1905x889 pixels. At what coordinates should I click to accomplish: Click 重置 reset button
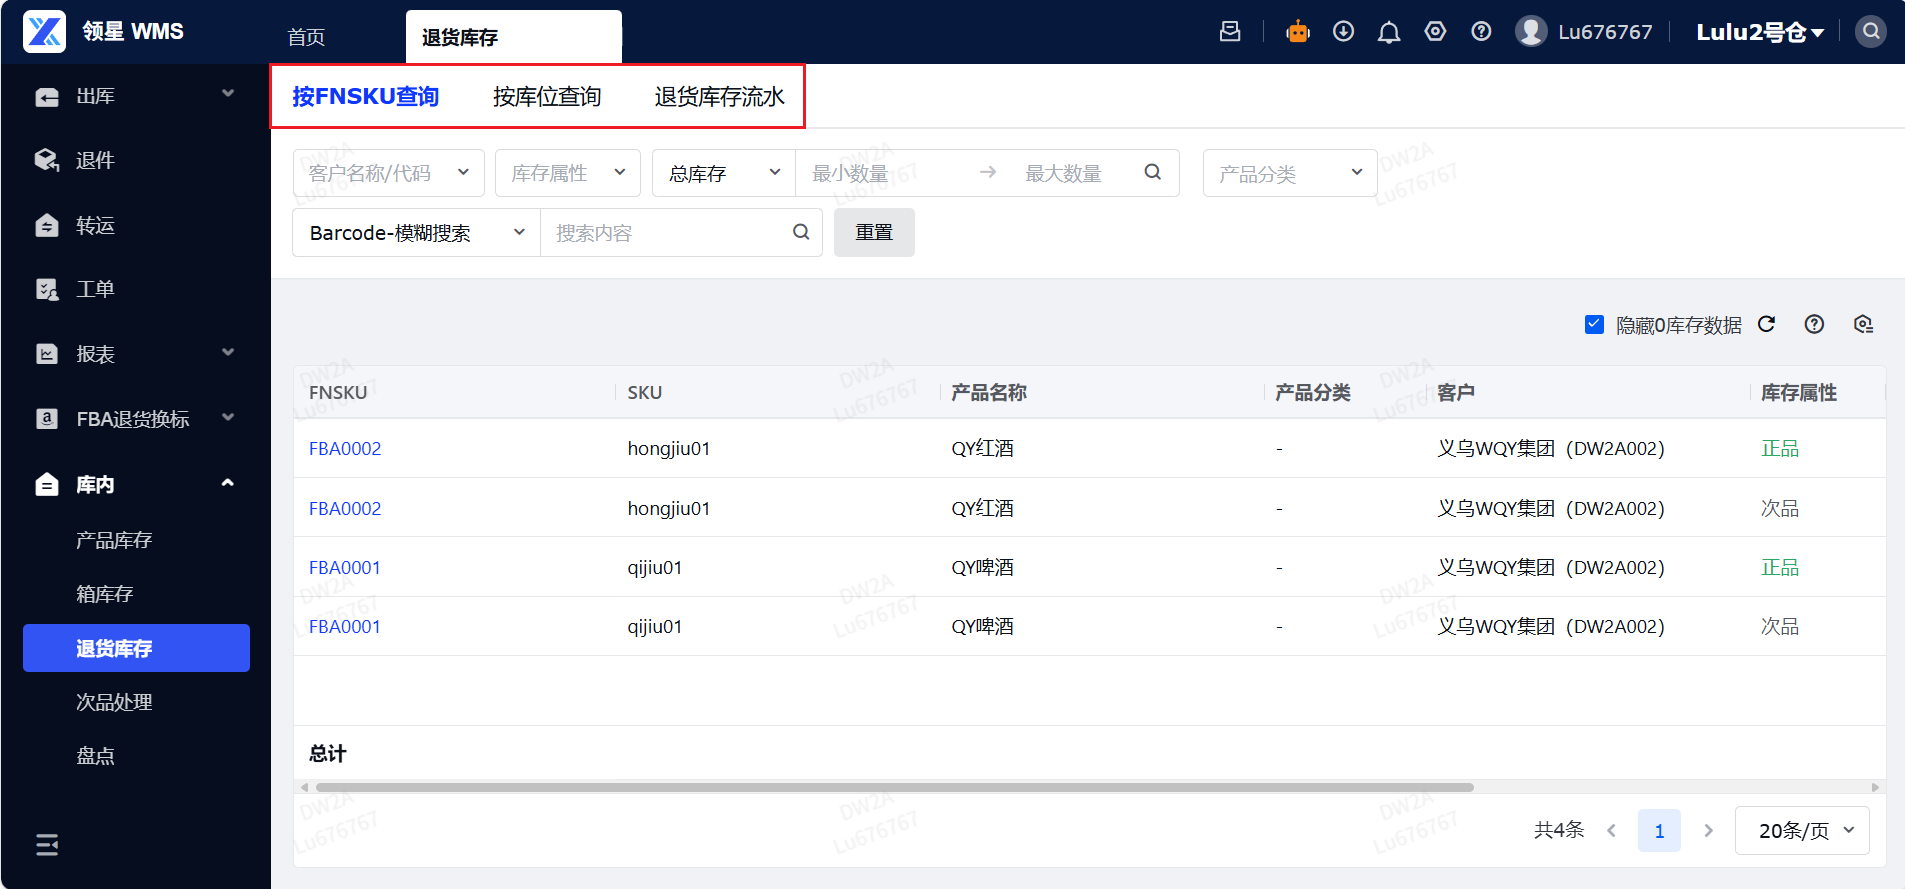pyautogui.click(x=874, y=232)
